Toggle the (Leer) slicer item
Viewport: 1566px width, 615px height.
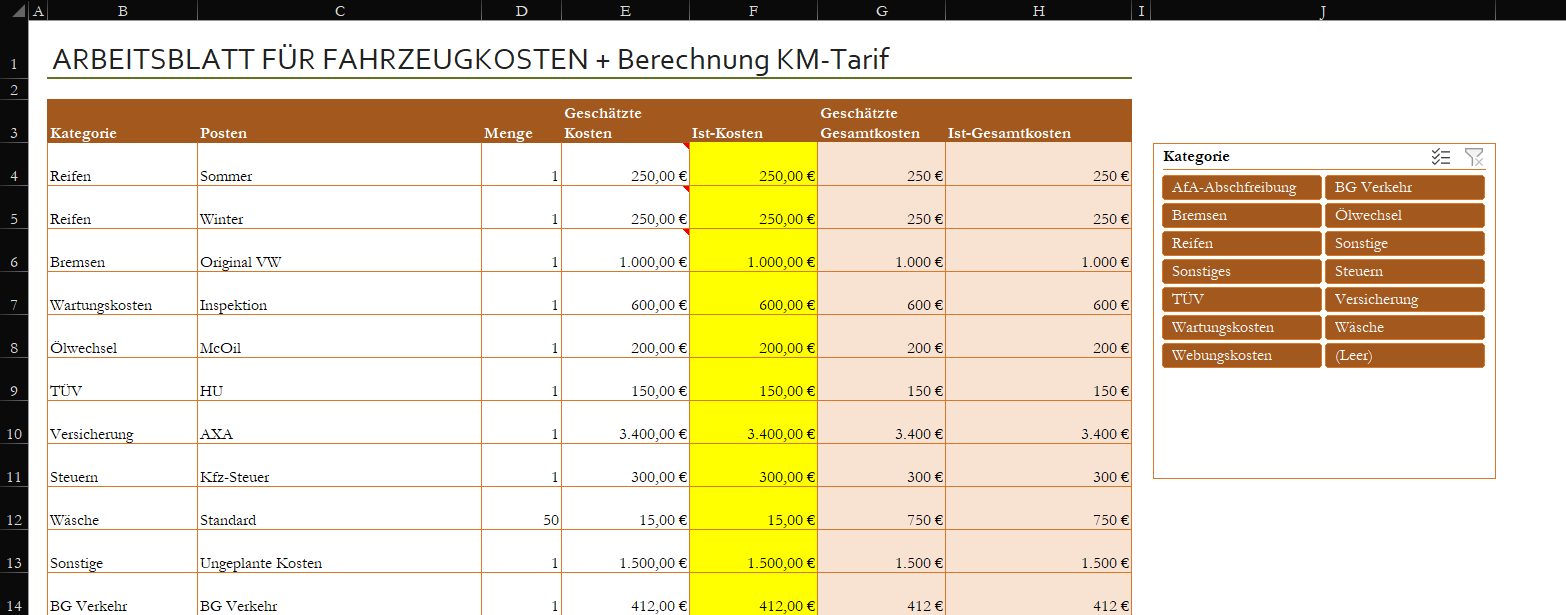pos(1404,356)
